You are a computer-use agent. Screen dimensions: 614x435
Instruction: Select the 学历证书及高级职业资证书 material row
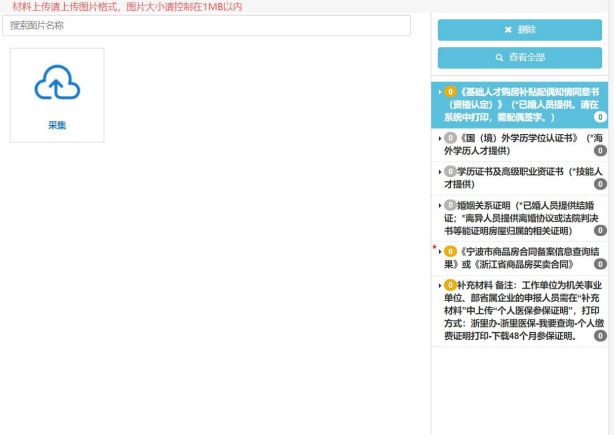pyautogui.click(x=520, y=178)
